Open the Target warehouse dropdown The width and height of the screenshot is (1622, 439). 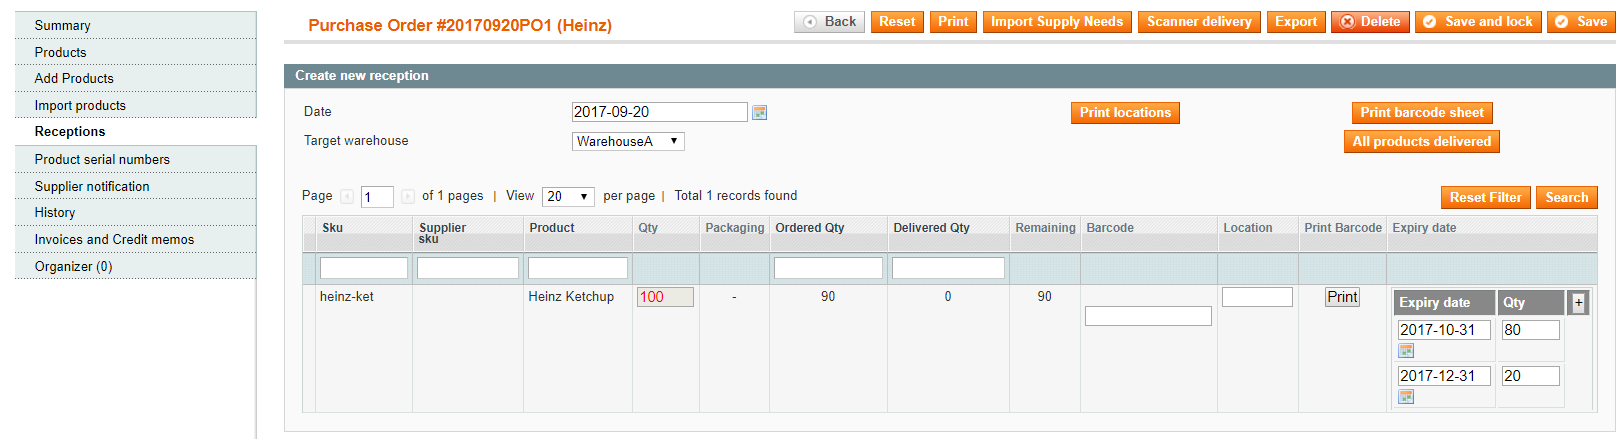coord(628,142)
